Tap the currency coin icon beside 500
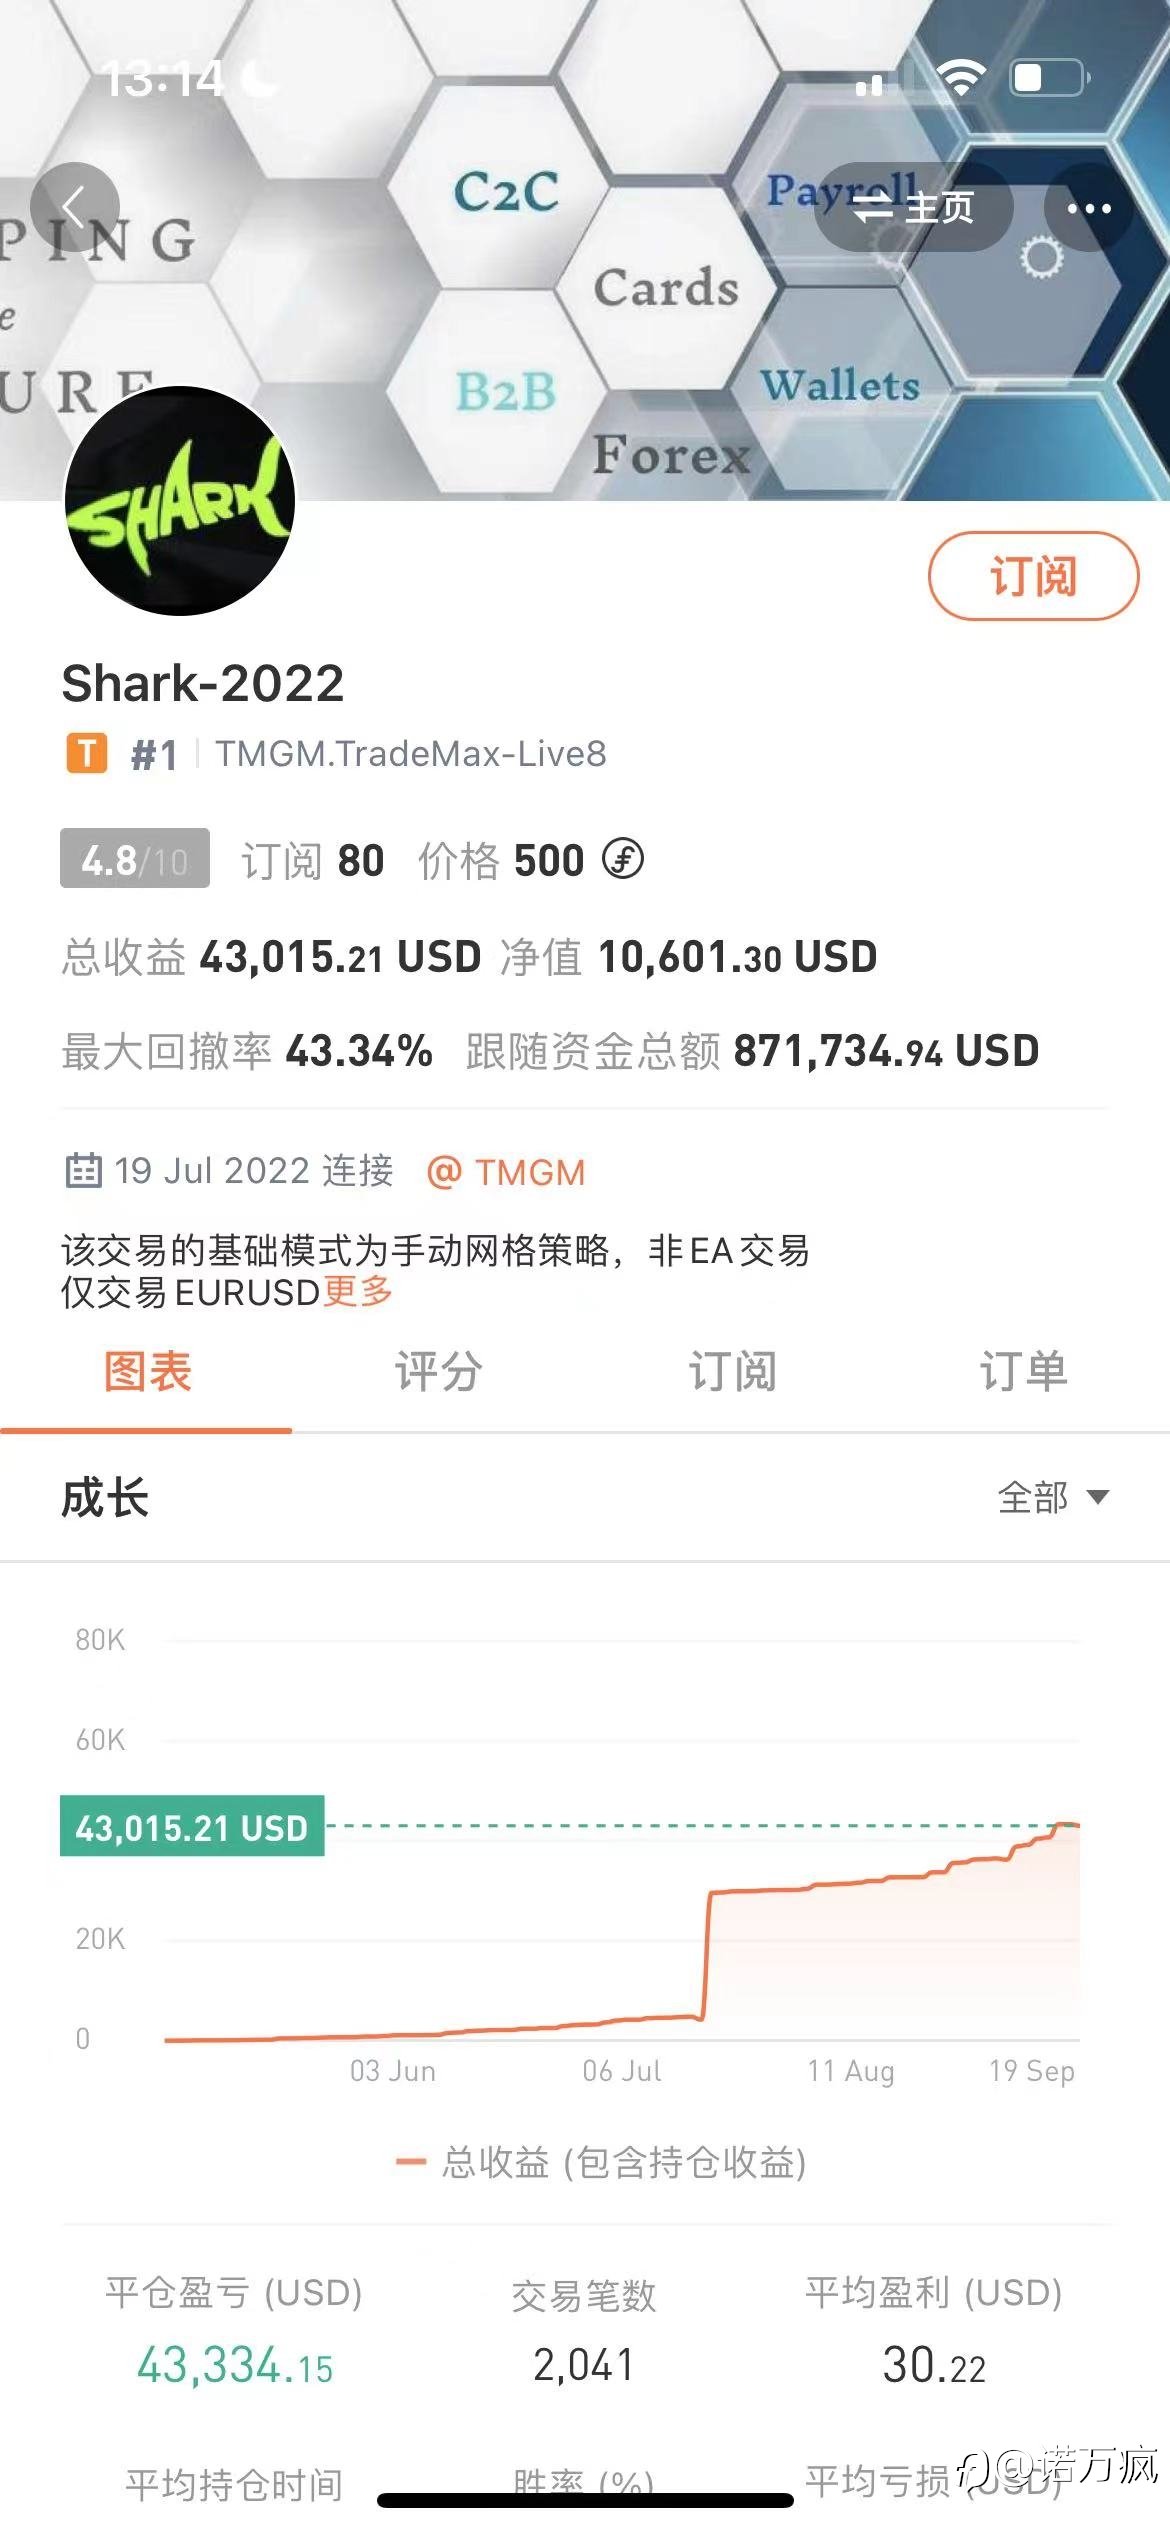 coord(623,859)
